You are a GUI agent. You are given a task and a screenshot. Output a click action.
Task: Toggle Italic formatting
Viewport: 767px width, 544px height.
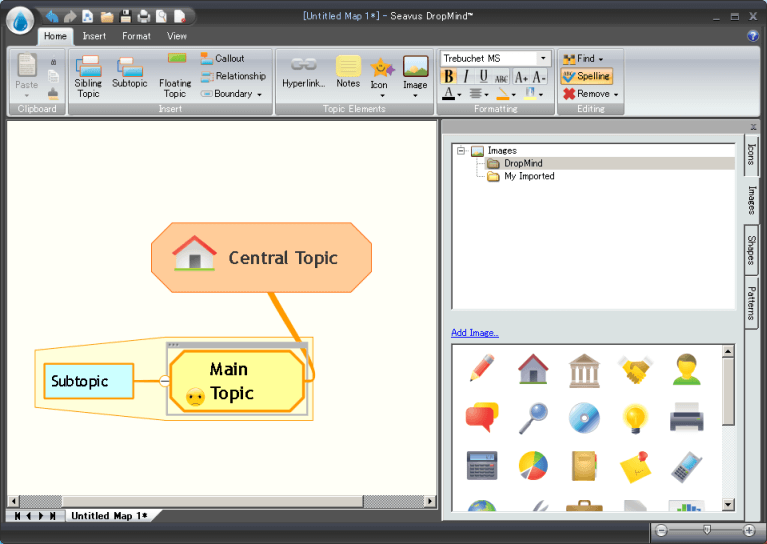(x=466, y=76)
